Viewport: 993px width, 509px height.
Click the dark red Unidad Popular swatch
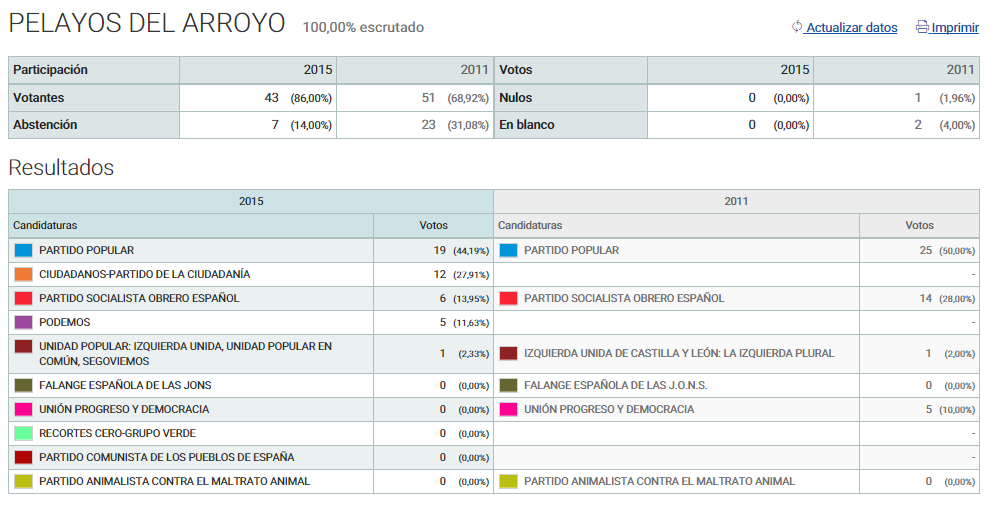click(x=23, y=346)
